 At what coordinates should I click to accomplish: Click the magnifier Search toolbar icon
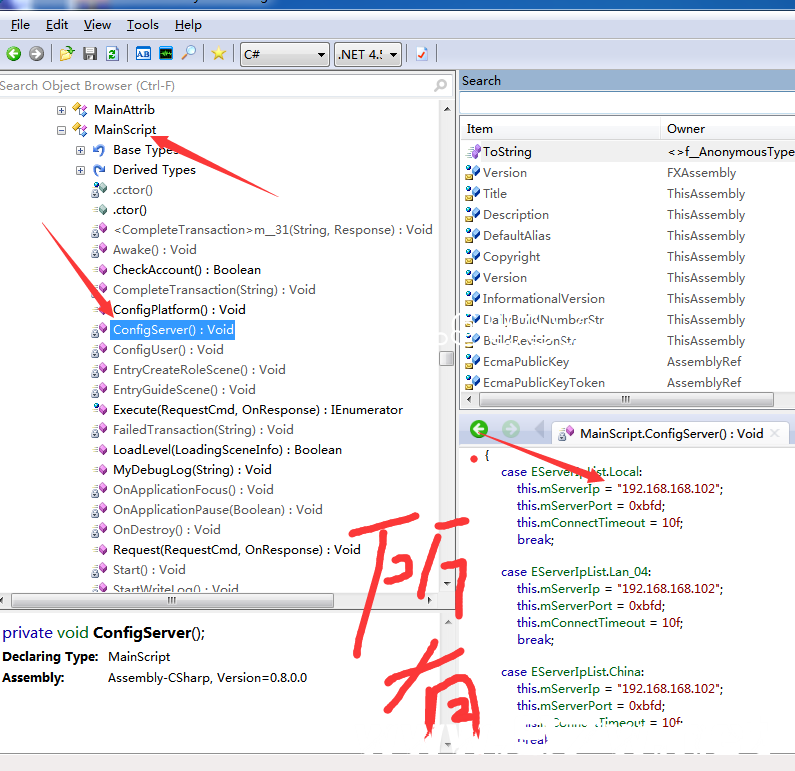[188, 54]
